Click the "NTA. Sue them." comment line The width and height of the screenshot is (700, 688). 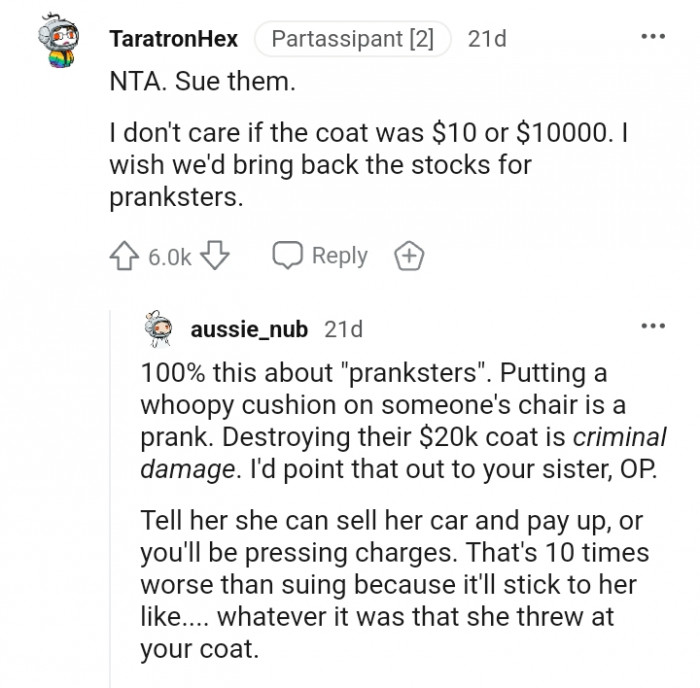coord(201,81)
